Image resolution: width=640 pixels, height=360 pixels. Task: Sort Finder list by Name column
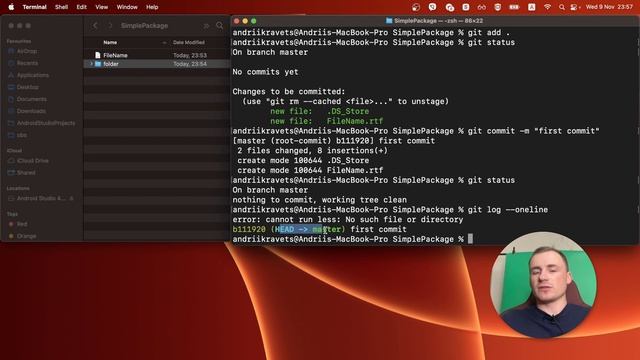pos(110,42)
